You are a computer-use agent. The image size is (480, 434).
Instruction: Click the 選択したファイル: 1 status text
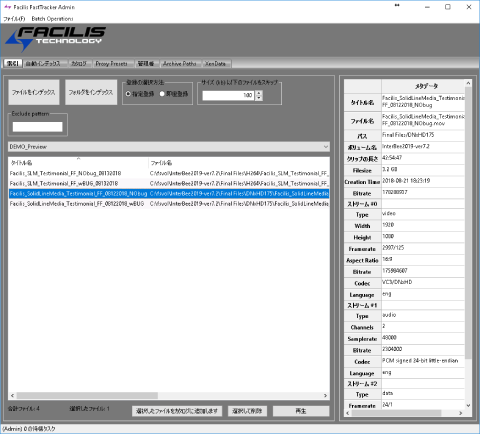tap(89, 409)
